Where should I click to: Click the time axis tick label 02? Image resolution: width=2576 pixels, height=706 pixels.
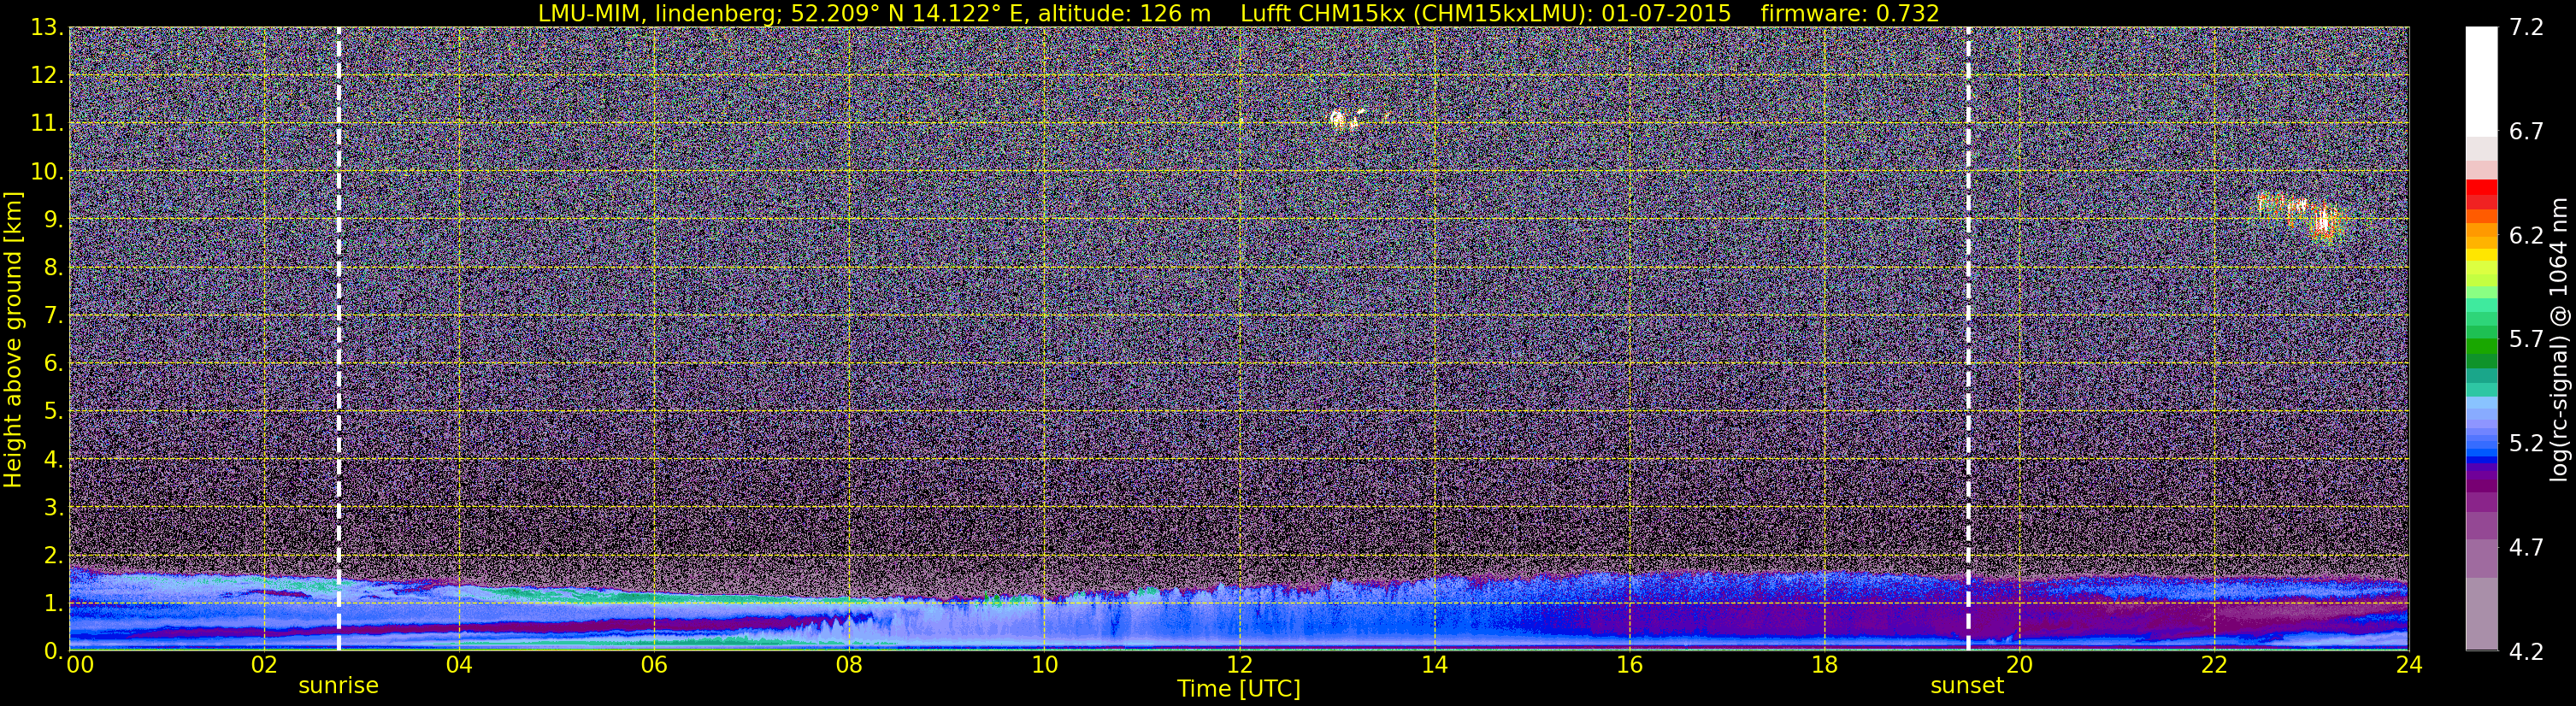point(264,665)
